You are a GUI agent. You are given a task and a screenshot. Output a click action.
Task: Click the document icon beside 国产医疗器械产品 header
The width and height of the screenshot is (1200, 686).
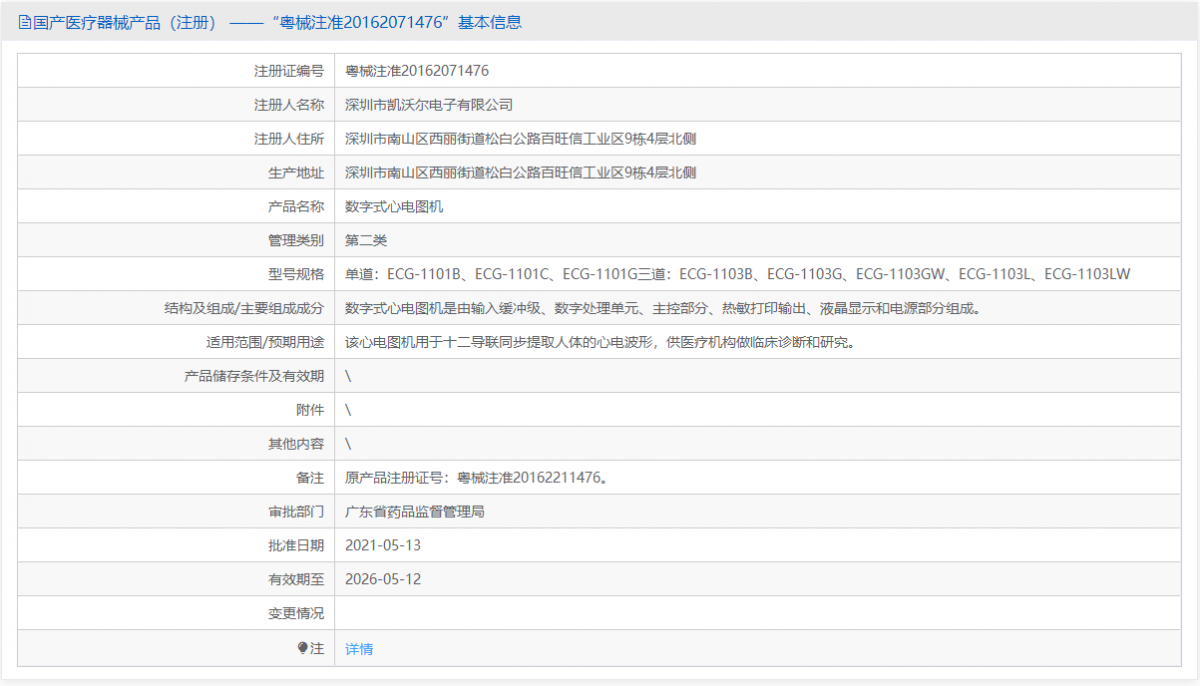[25, 22]
